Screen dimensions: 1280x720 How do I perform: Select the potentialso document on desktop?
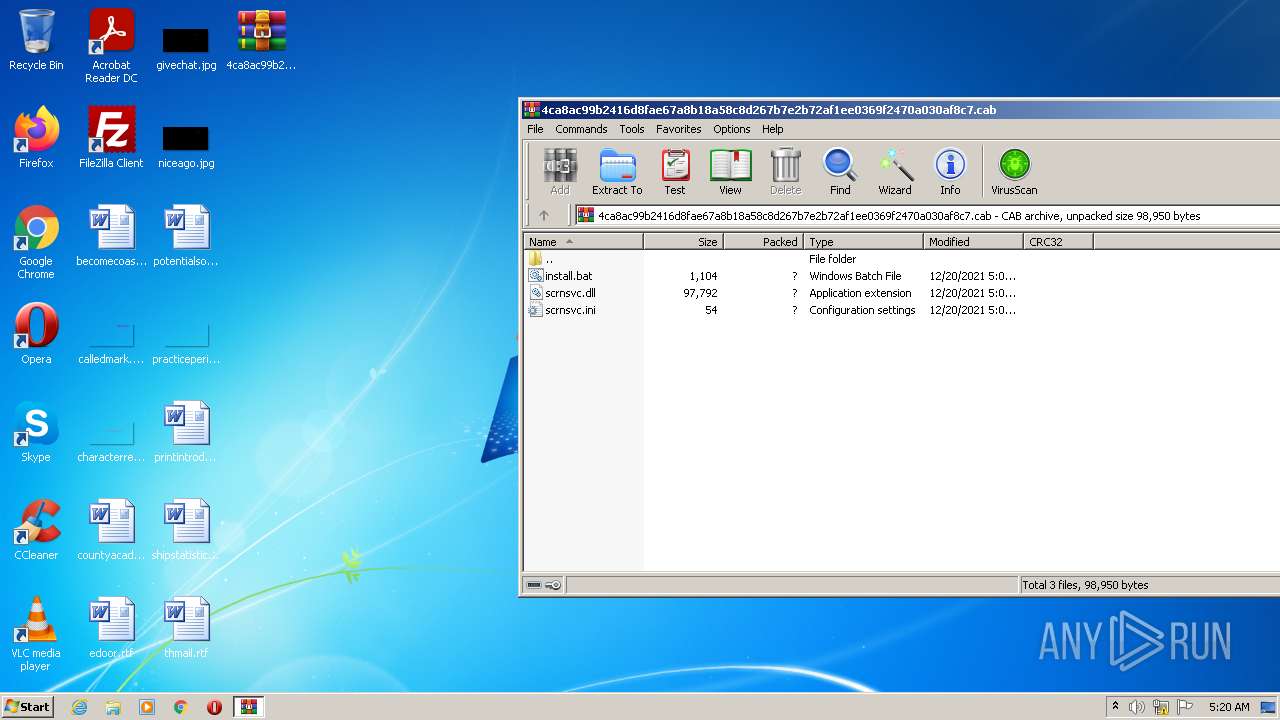point(186,236)
